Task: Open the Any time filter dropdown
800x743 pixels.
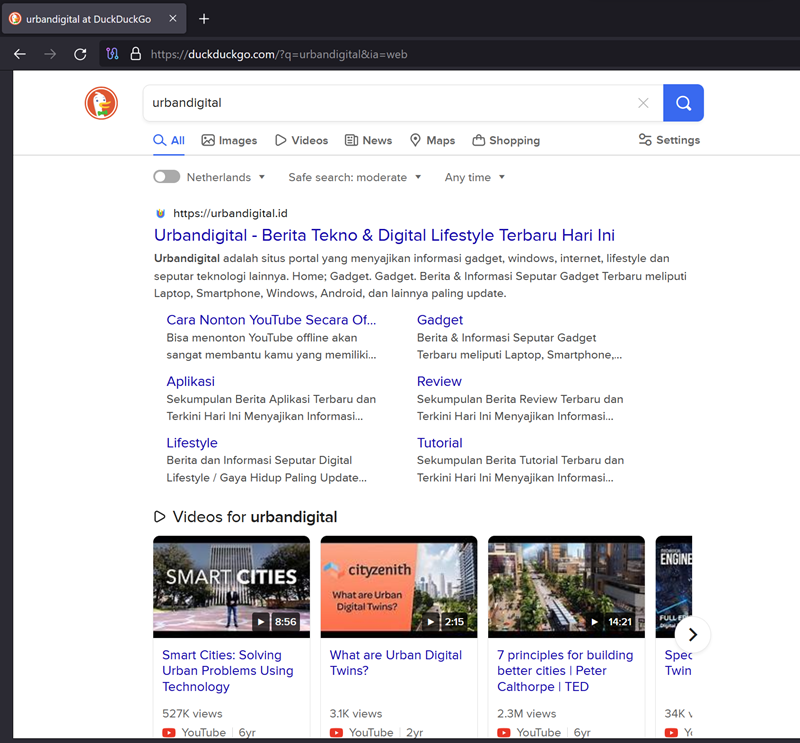Action: tap(475, 177)
